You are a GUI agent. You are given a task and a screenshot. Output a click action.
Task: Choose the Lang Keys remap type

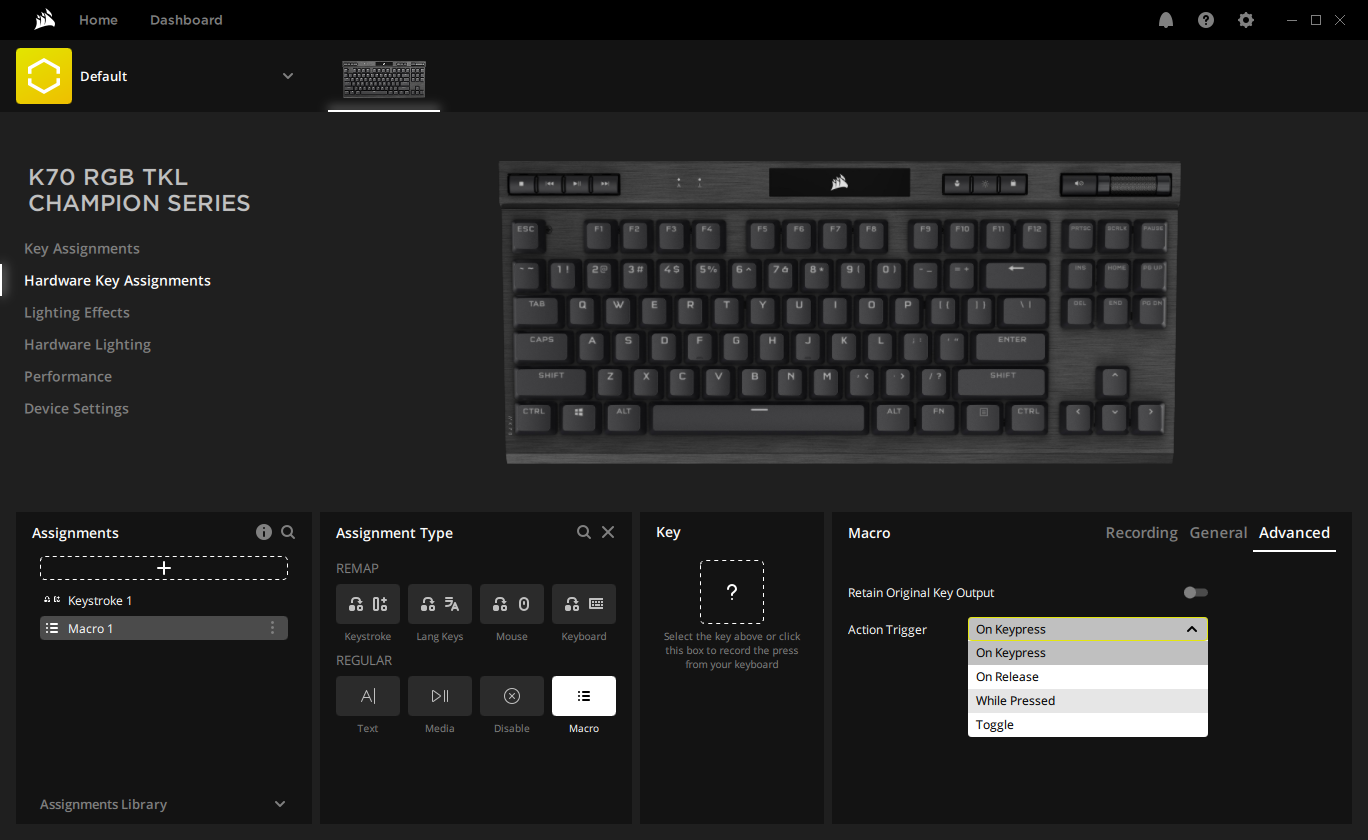click(x=440, y=604)
